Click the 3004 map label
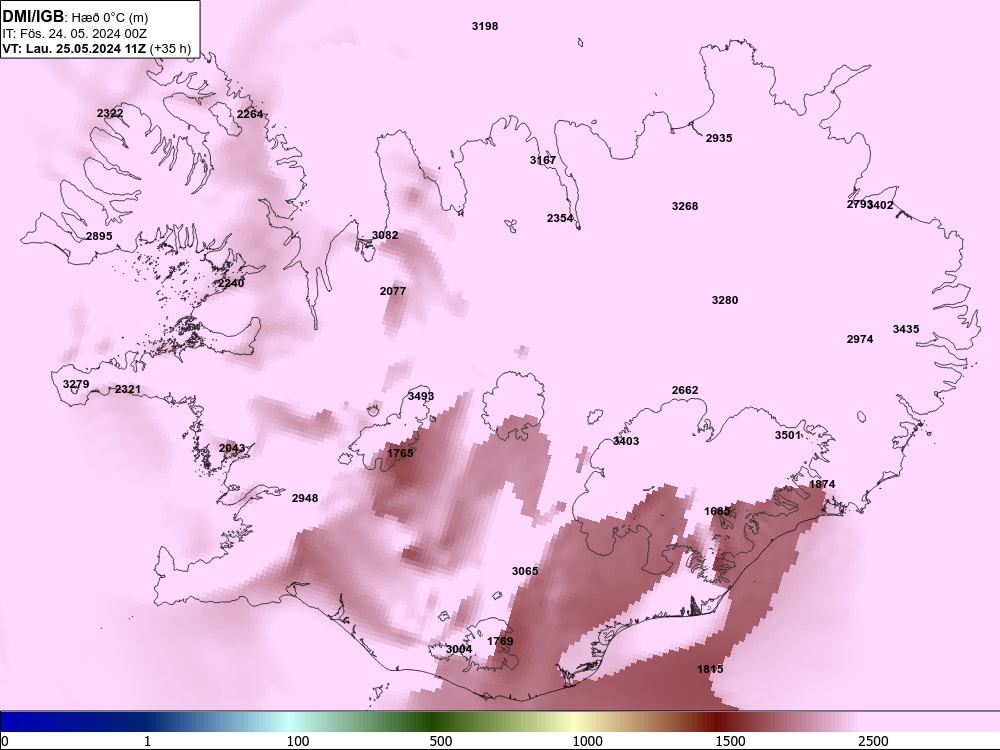The image size is (1000, 750). point(459,649)
